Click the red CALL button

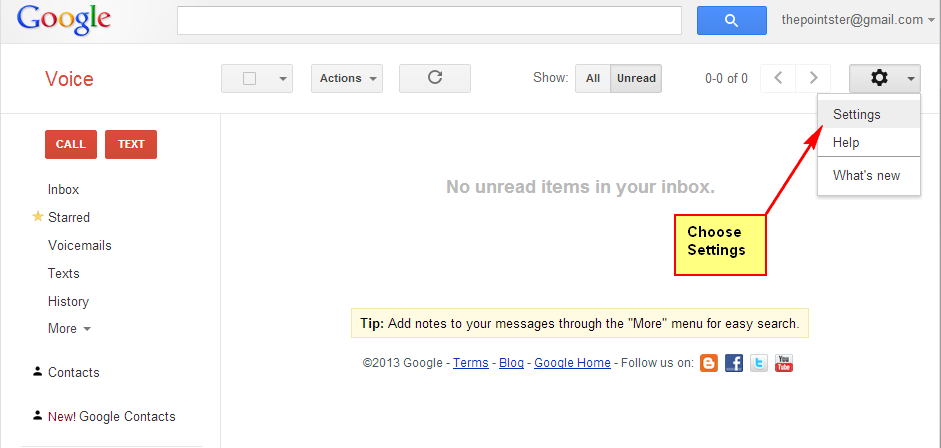click(71, 145)
